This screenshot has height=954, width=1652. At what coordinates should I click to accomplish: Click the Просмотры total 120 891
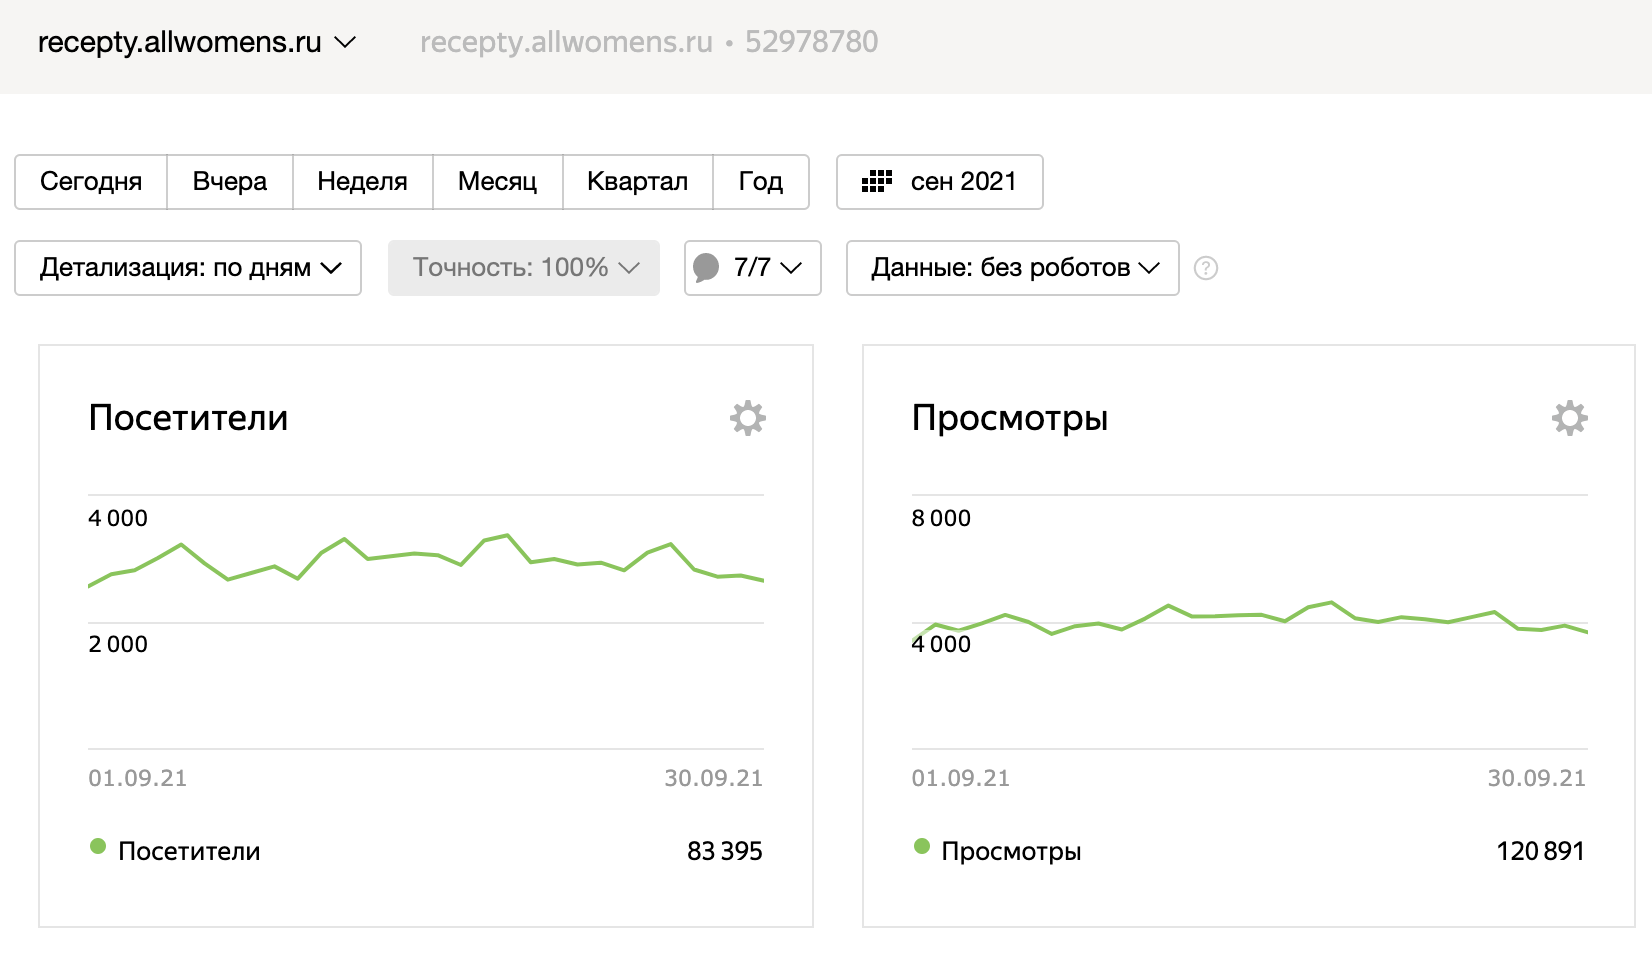(1541, 851)
